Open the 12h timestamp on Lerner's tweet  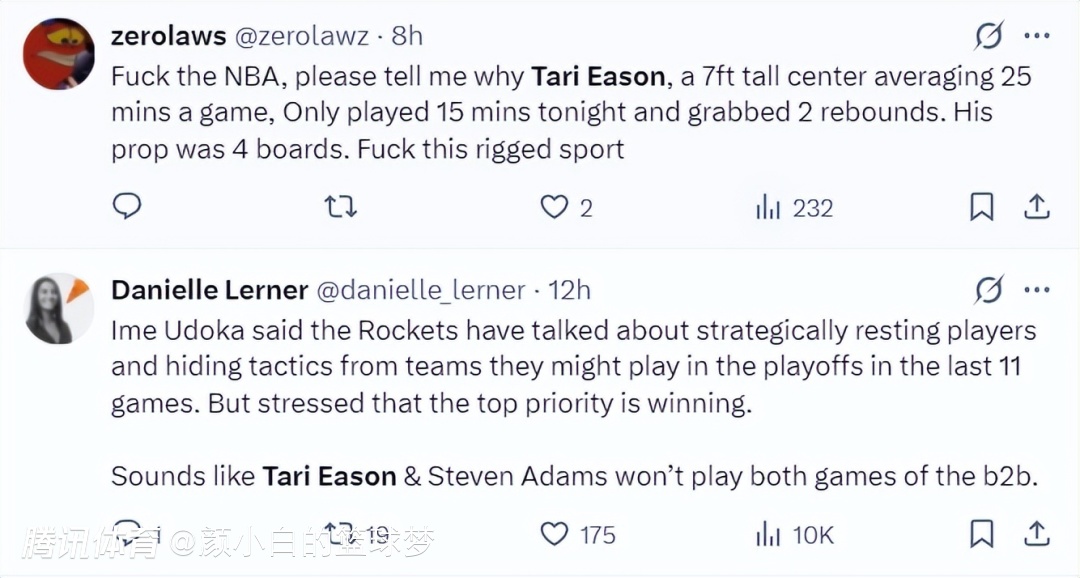pos(570,290)
